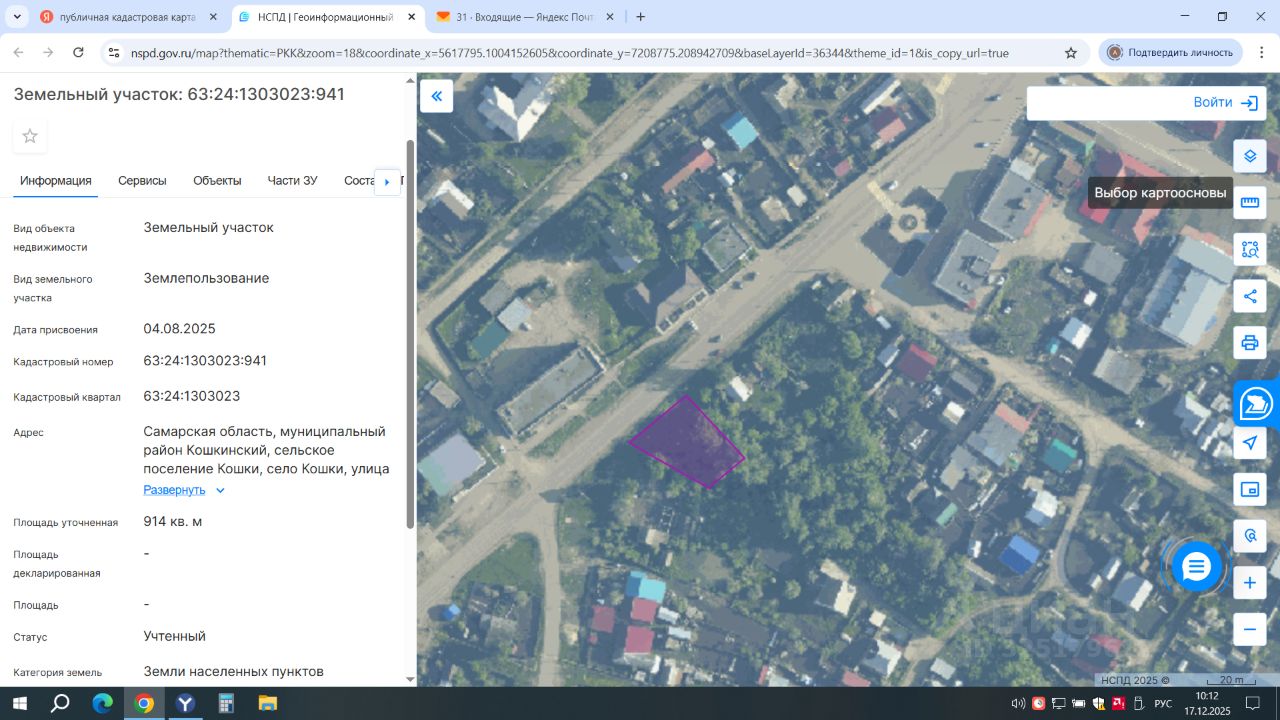Image resolution: width=1280 pixels, height=720 pixels.
Task: Reload the browser page
Action: pyautogui.click(x=78, y=53)
